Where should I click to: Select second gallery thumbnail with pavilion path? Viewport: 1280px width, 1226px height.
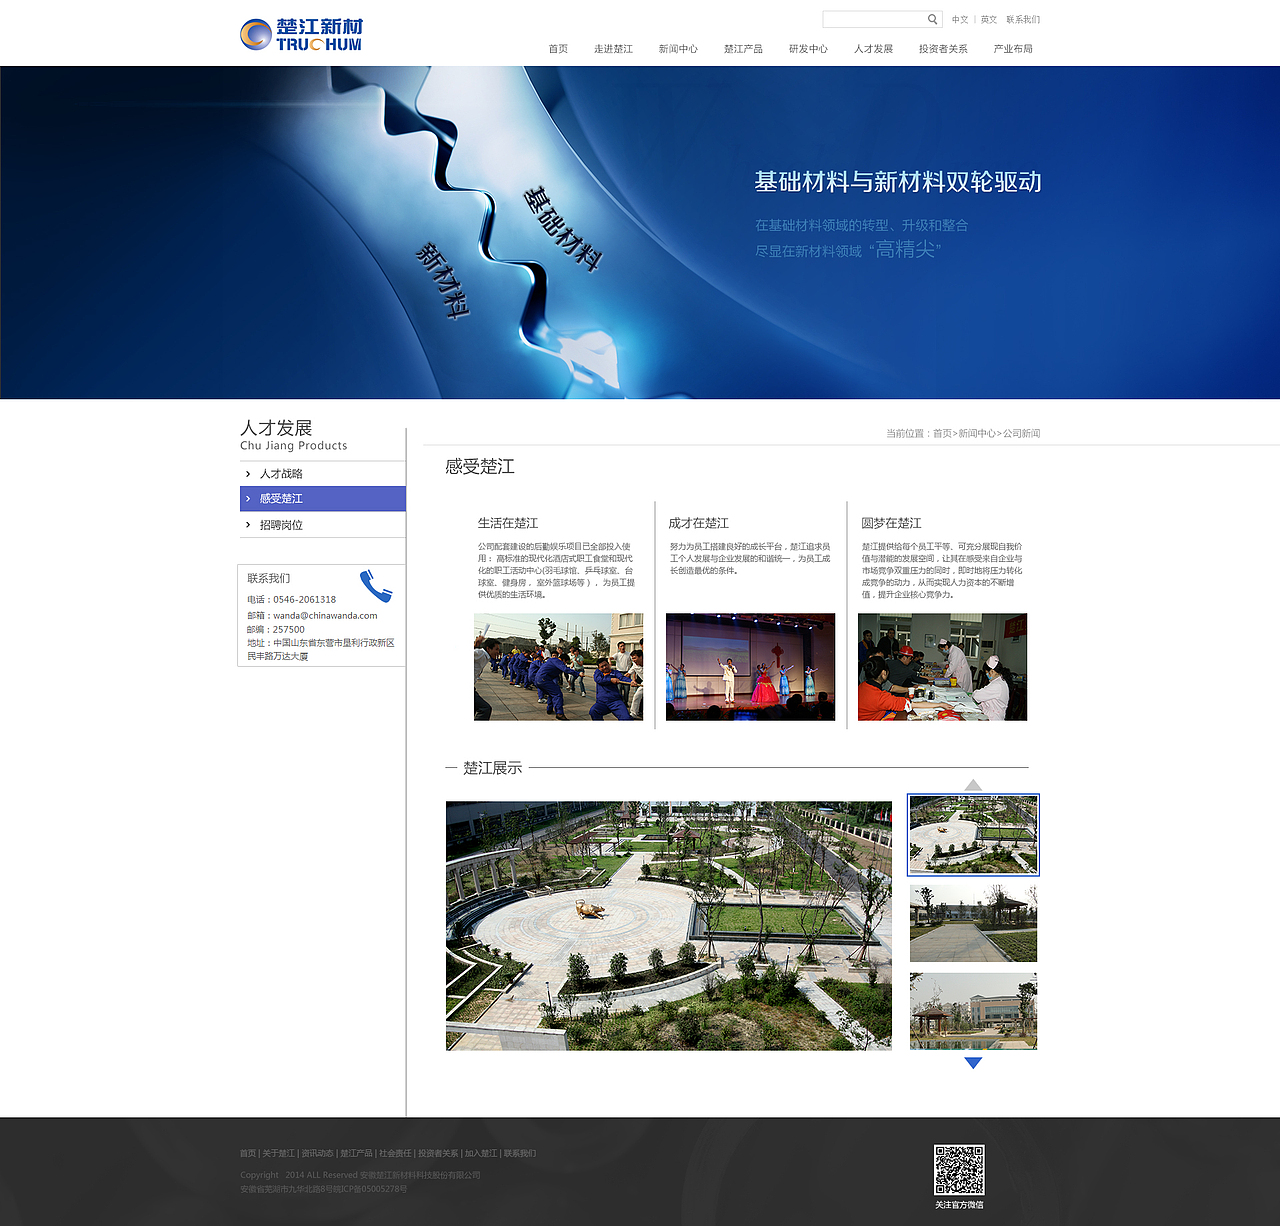tap(973, 923)
